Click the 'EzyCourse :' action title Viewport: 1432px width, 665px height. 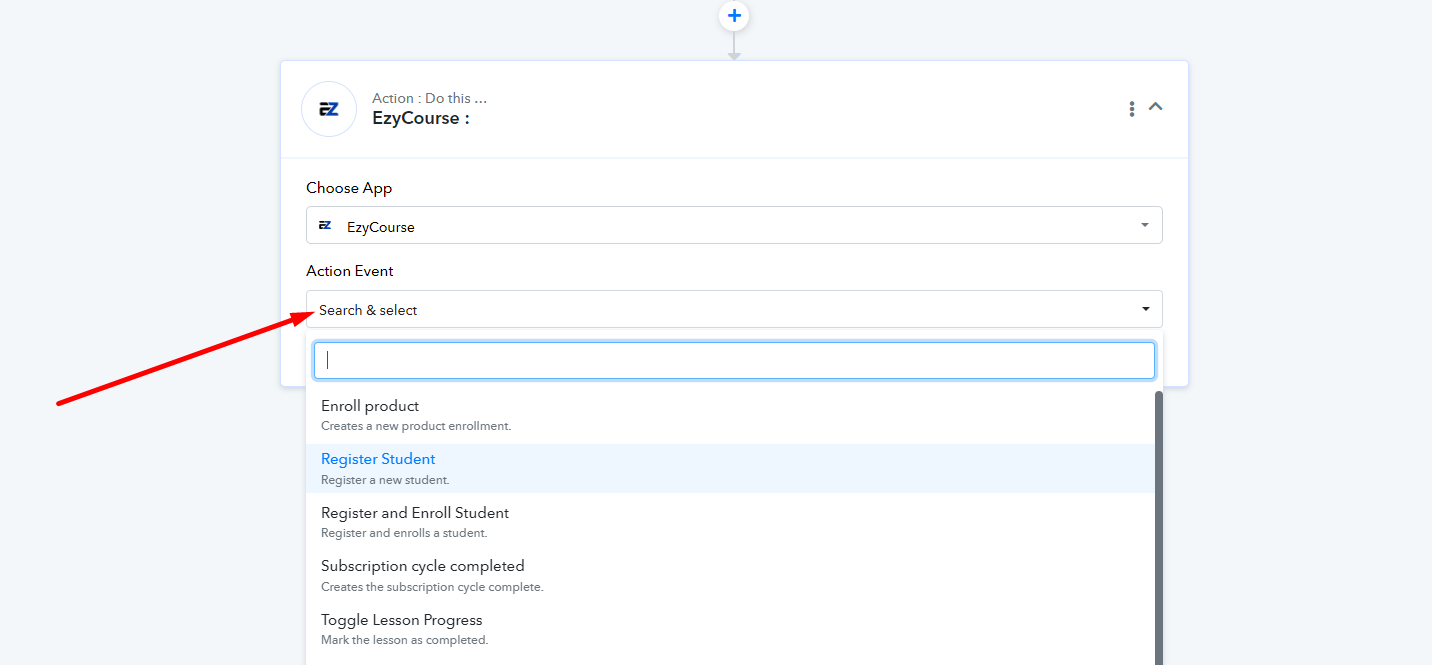(421, 118)
